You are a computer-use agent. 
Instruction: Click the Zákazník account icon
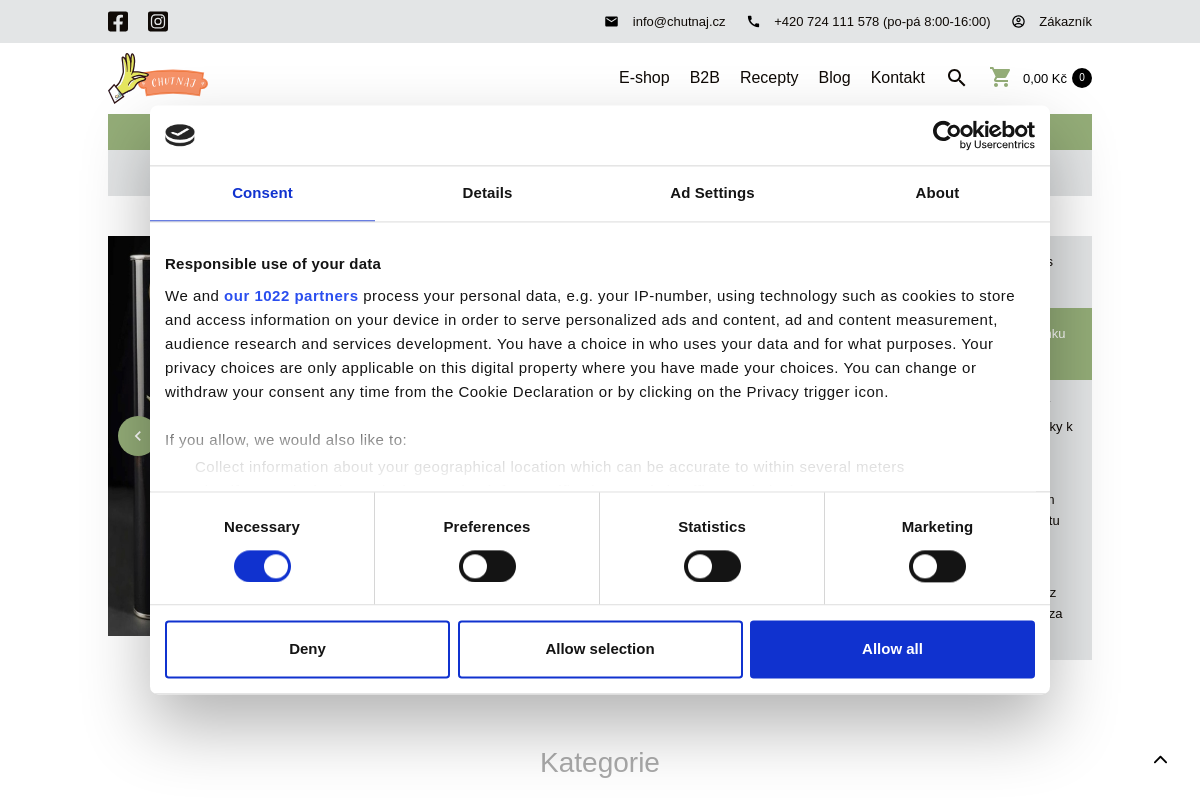(1018, 21)
